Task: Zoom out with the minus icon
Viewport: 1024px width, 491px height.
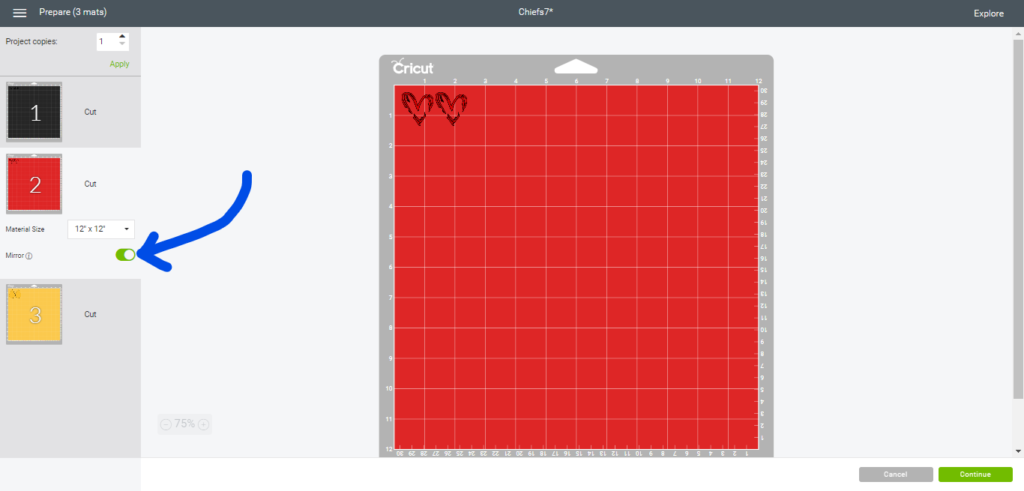Action: (165, 424)
